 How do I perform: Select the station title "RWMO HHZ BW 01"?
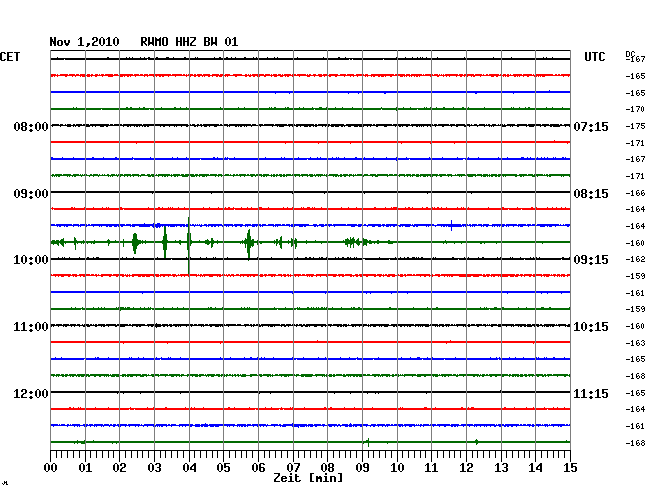(189, 42)
